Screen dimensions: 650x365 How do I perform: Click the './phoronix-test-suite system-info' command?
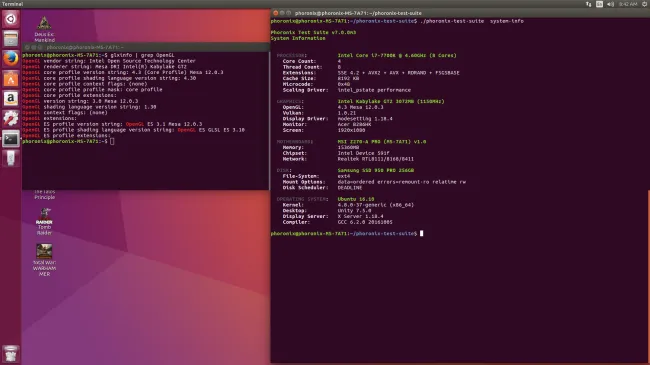point(472,21)
